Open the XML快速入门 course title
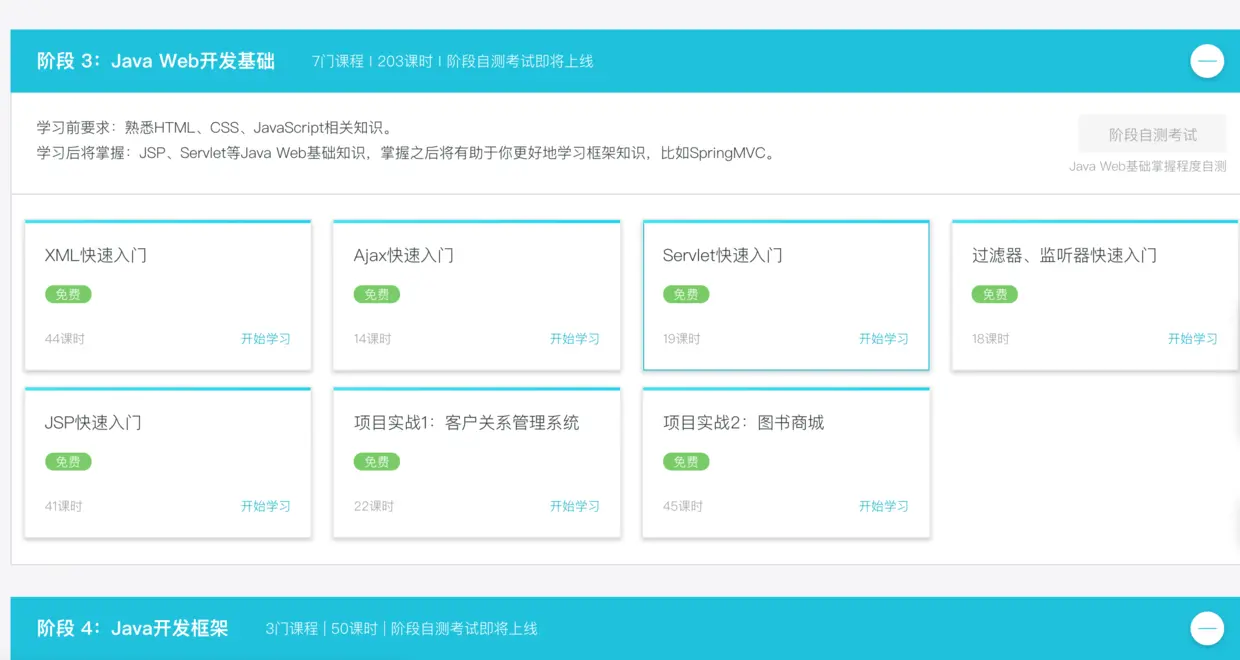Viewport: 1240px width, 660px height. tap(96, 255)
